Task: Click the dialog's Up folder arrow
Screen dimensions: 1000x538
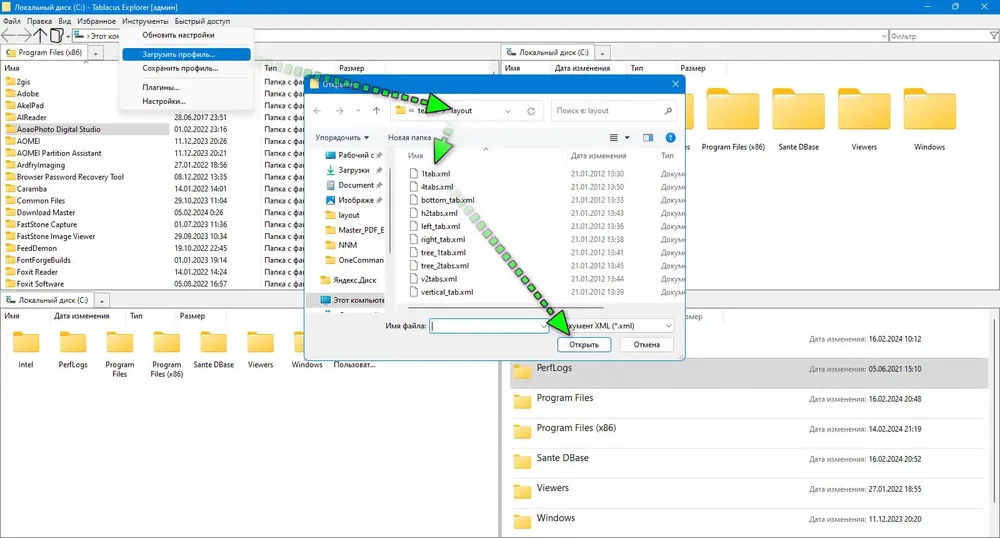Action: pos(376,111)
